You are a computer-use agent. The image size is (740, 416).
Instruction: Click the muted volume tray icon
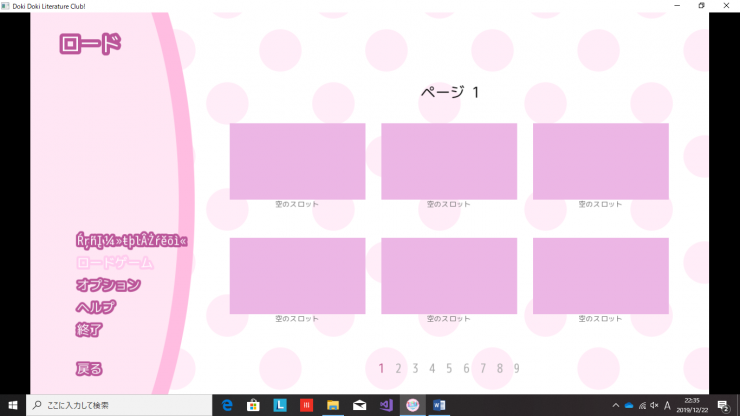[654, 405]
